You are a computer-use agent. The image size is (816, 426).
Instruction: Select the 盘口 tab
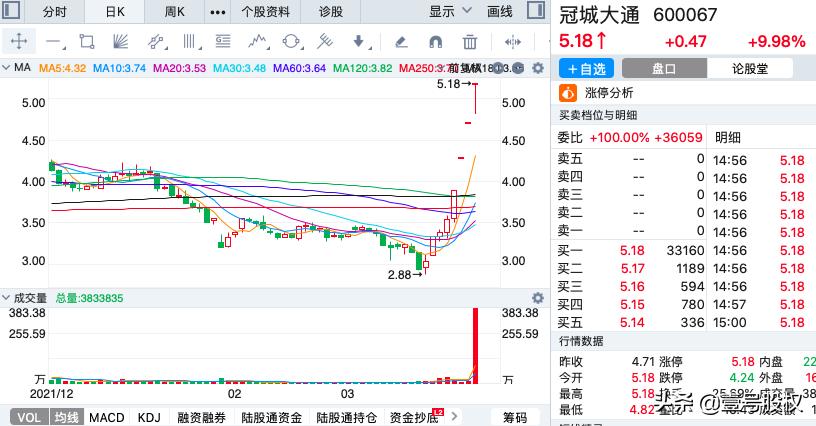[x=664, y=68]
